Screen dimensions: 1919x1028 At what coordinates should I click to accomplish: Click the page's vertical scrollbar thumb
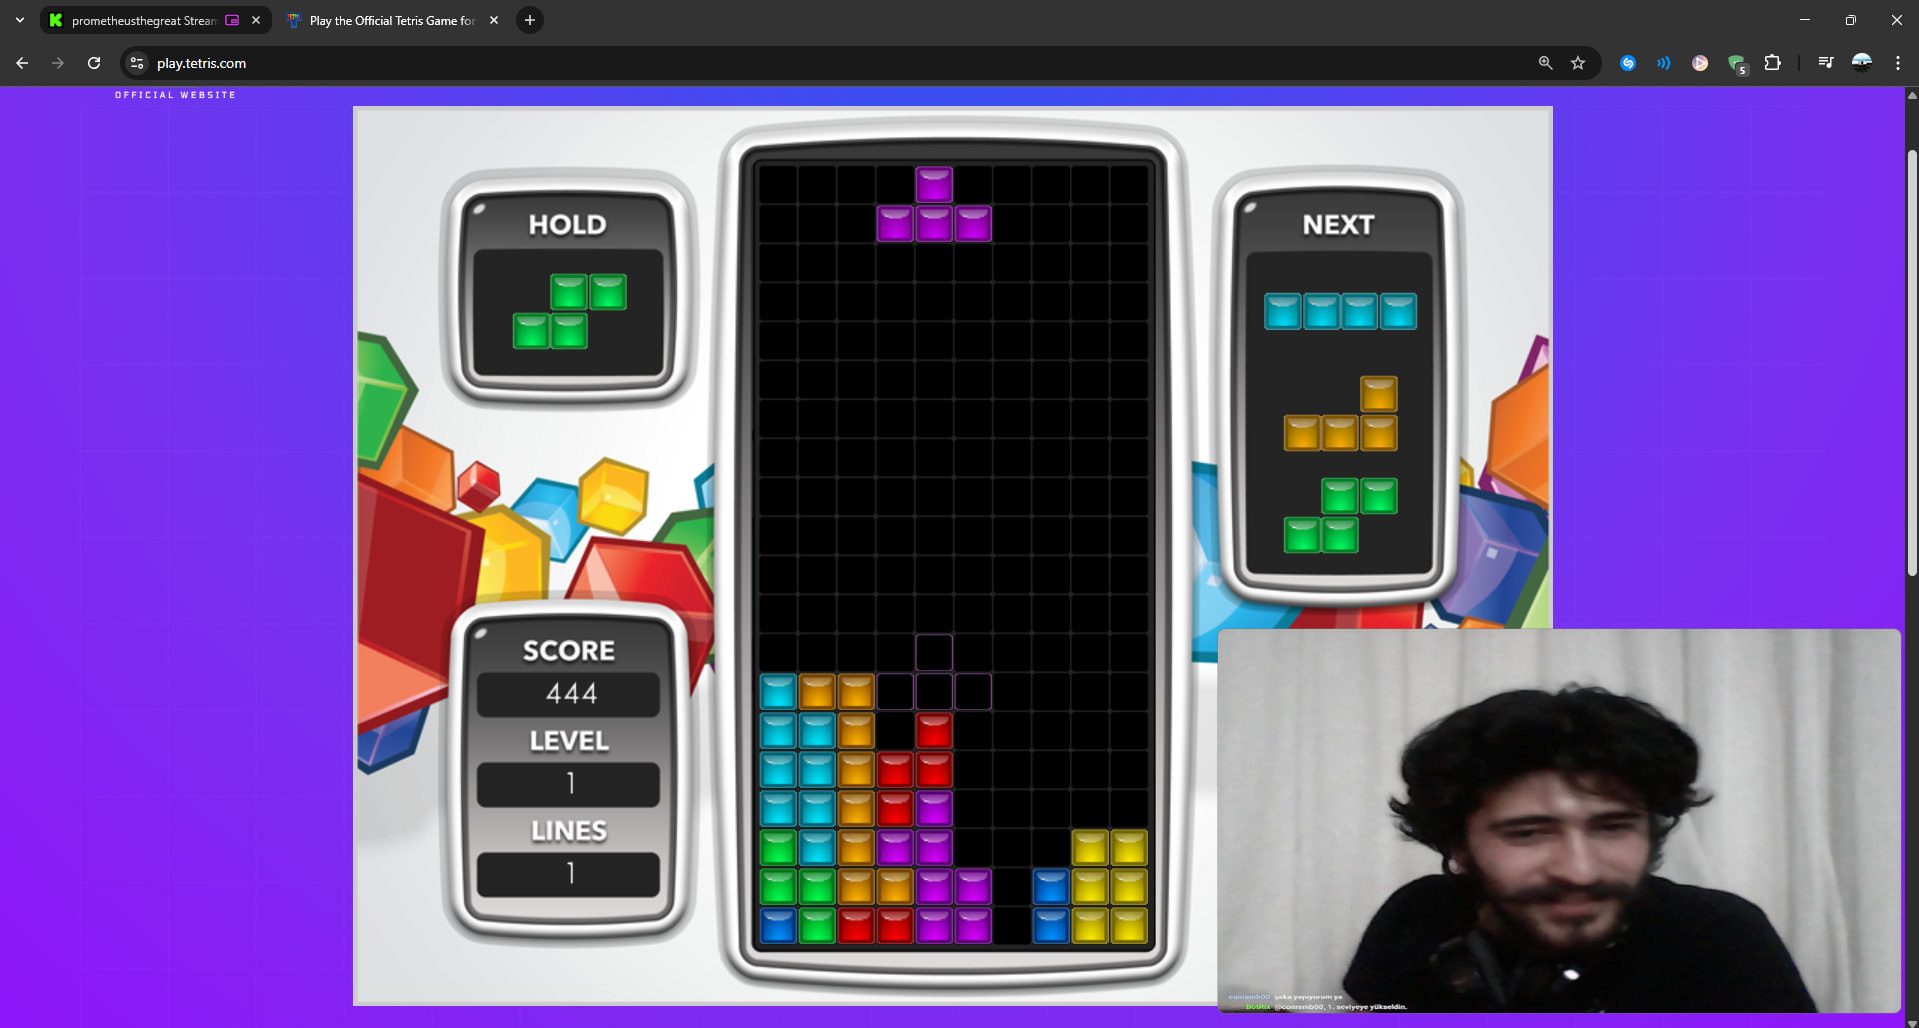click(1912, 362)
